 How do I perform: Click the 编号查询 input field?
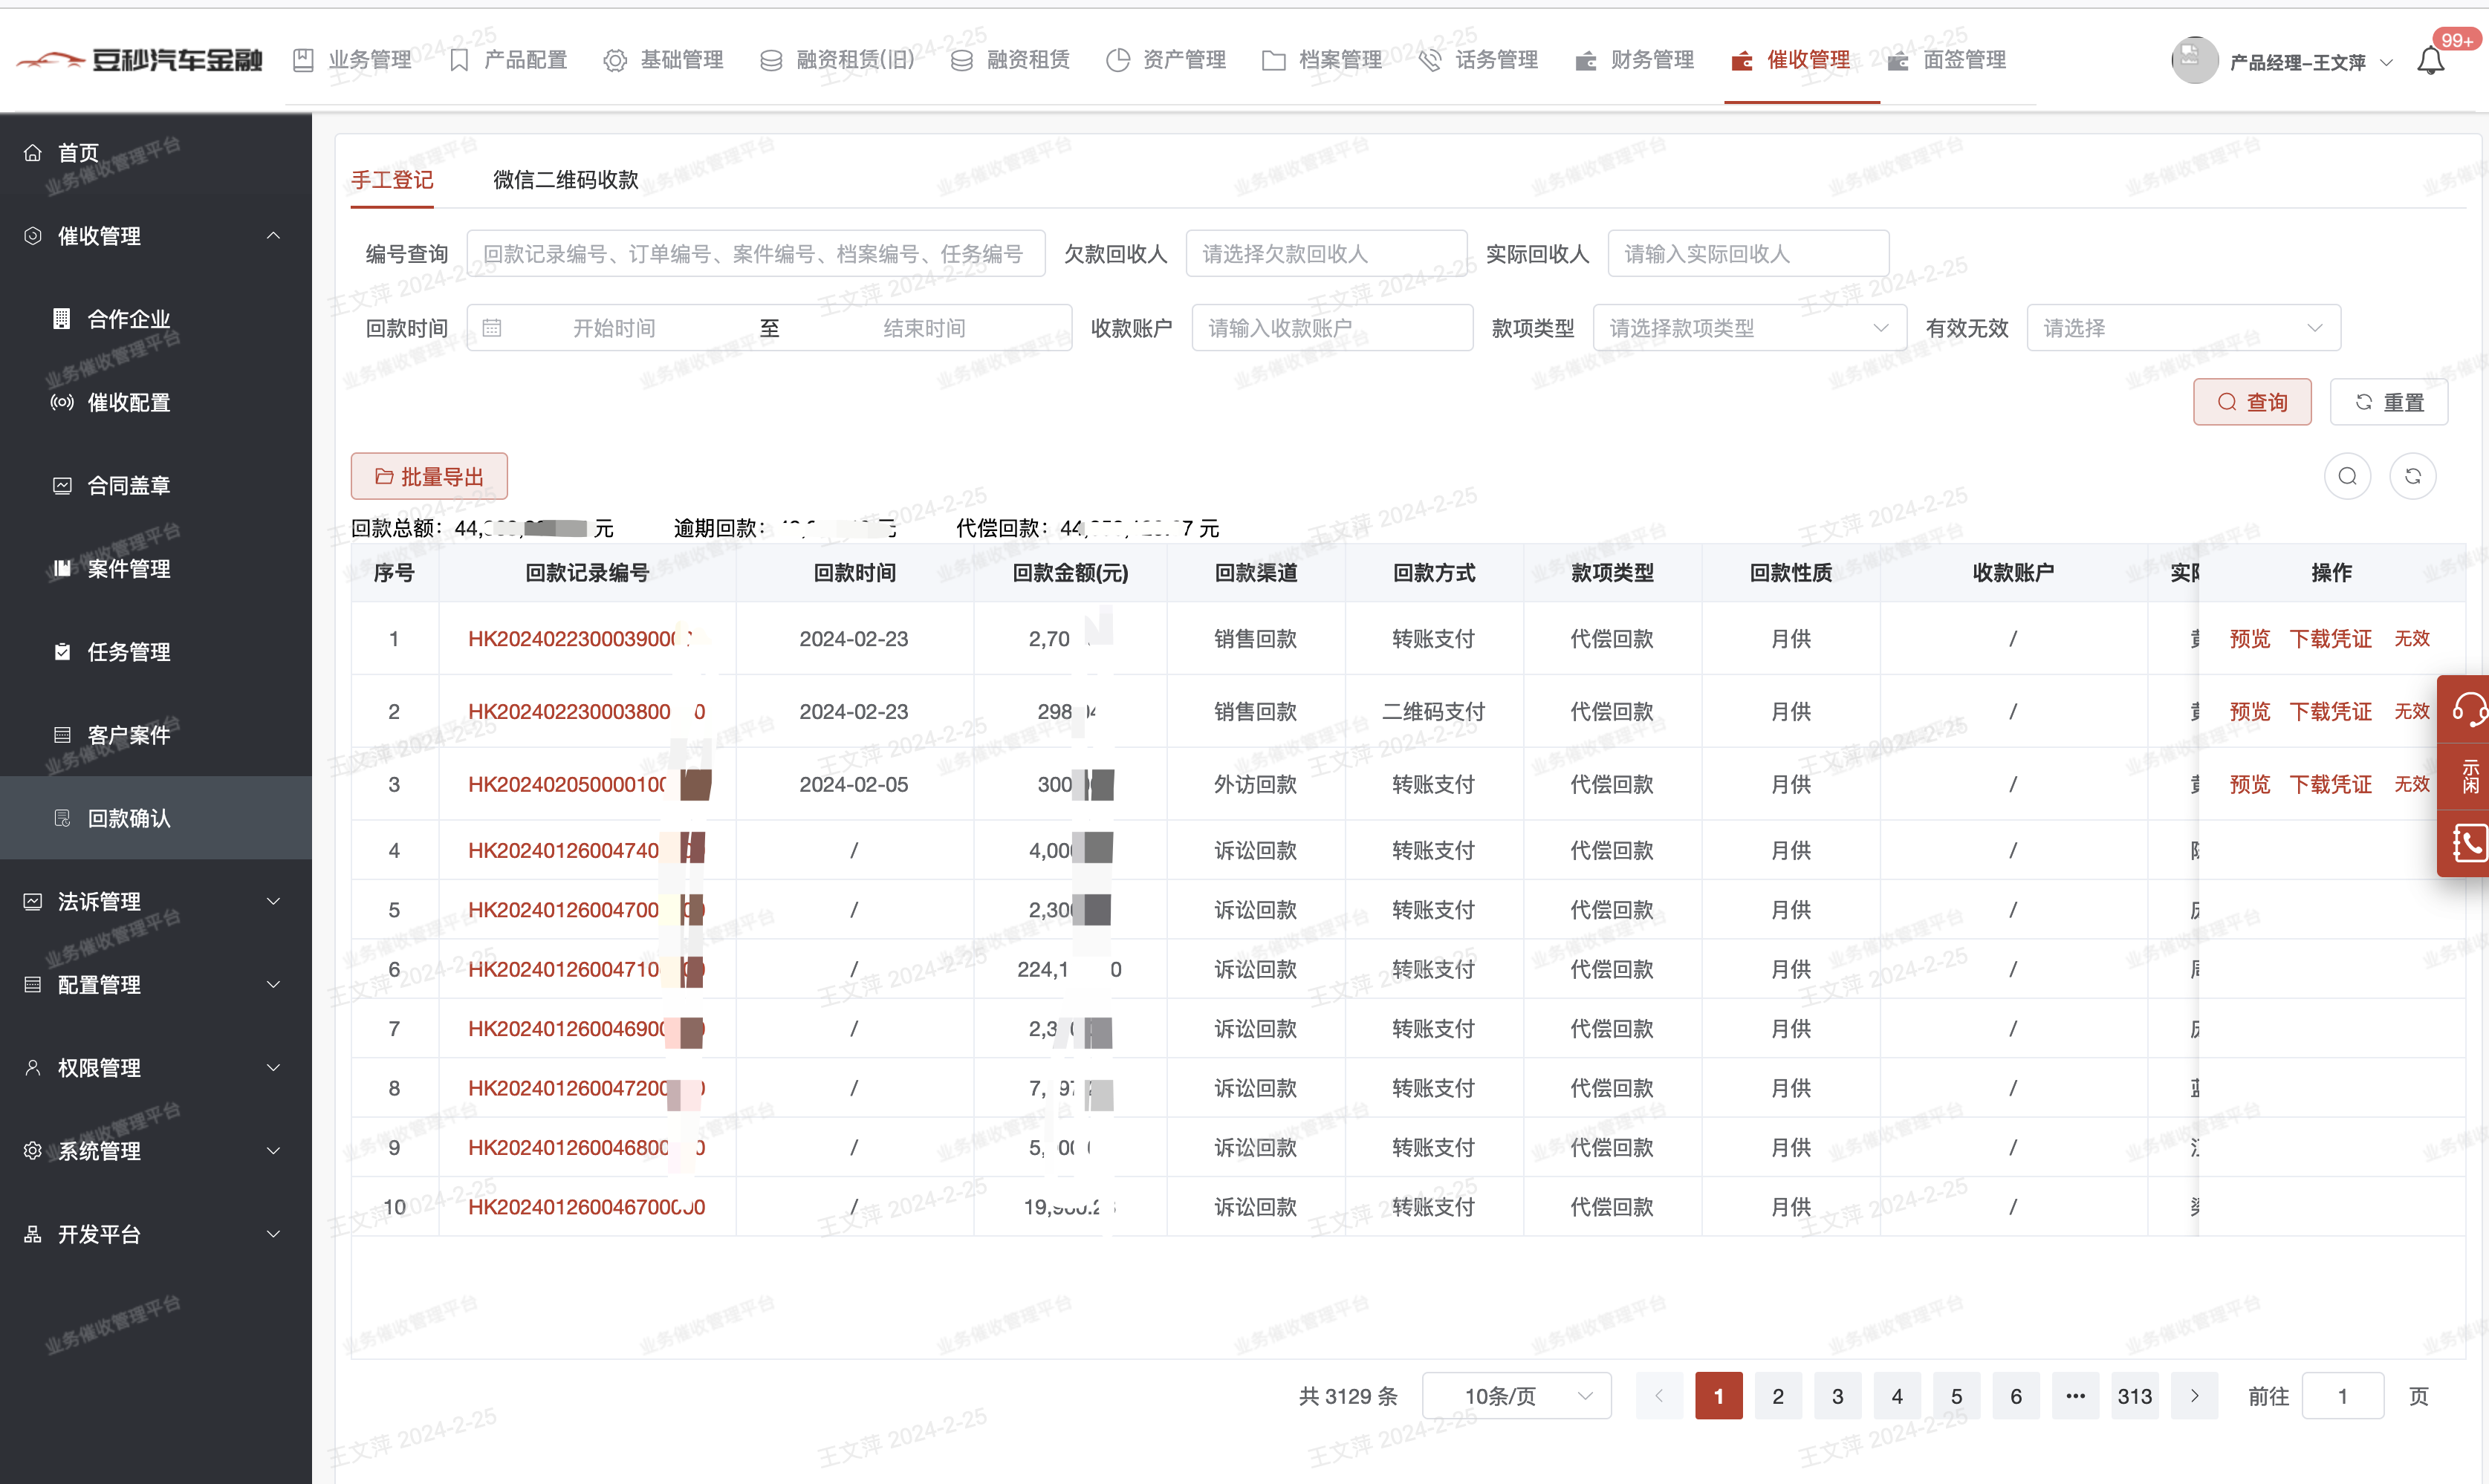(x=755, y=254)
